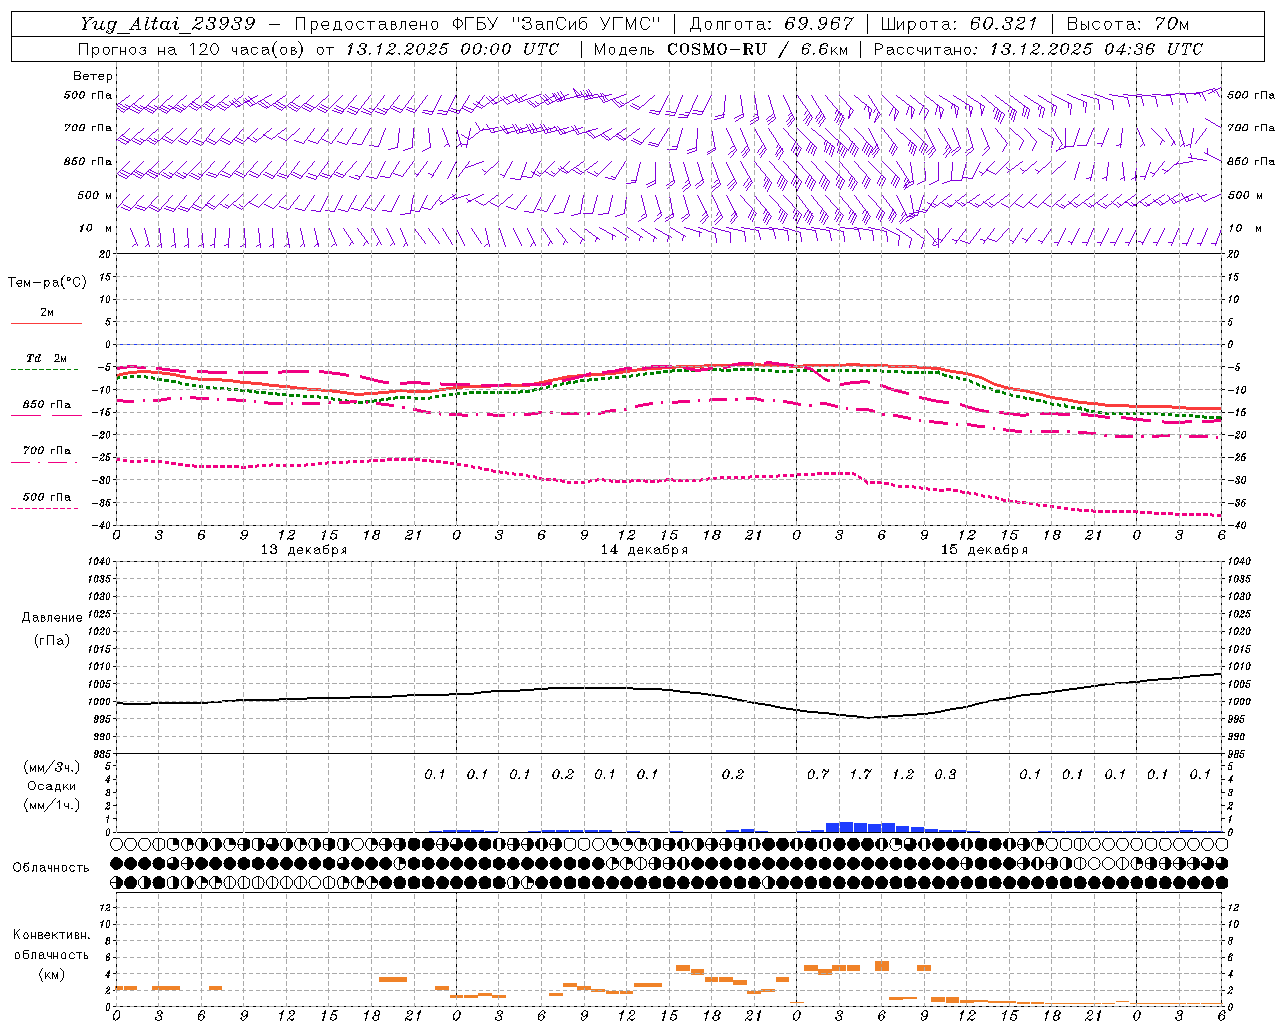1280x1024 pixels.
Task: Click the Прогноз на 120 часа(ов) text
Action: [192, 49]
